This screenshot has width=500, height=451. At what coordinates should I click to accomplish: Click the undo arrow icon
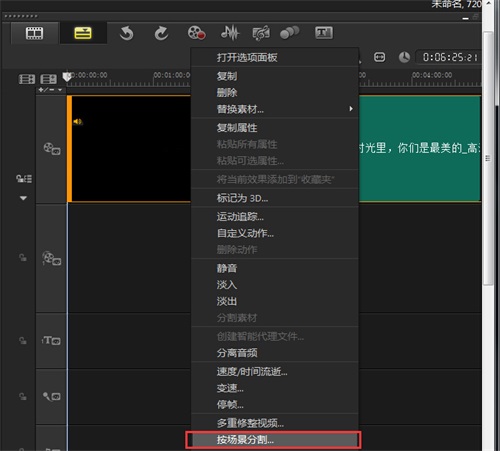pos(127,33)
